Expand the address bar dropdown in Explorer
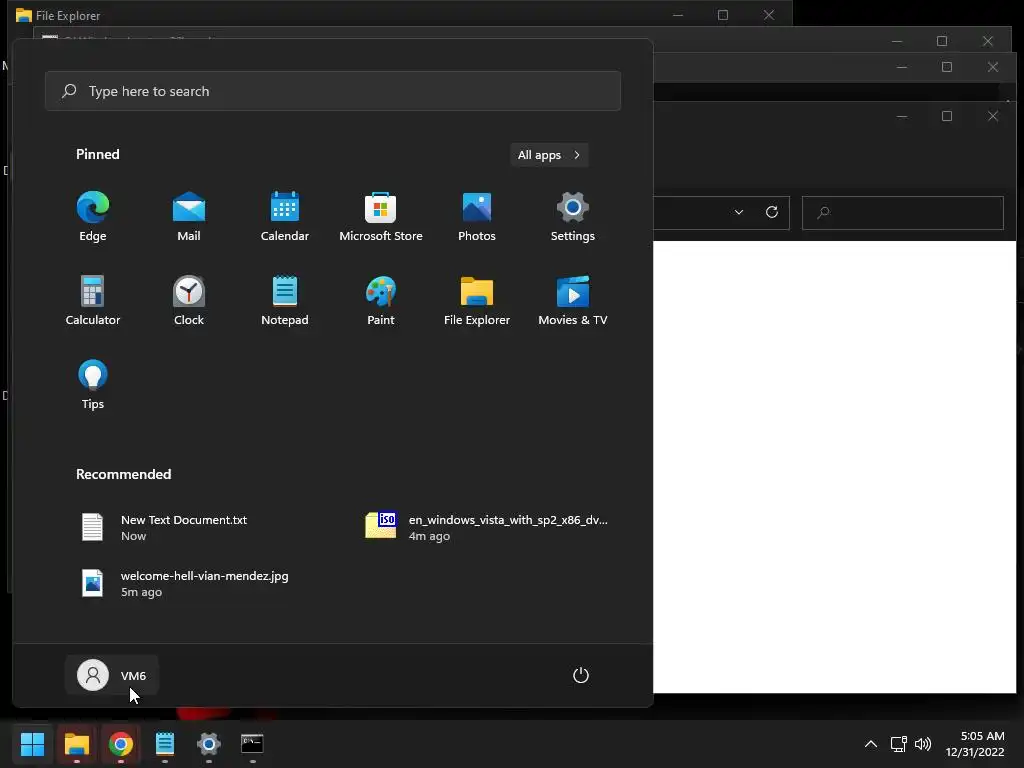The image size is (1024, 768). [x=739, y=212]
